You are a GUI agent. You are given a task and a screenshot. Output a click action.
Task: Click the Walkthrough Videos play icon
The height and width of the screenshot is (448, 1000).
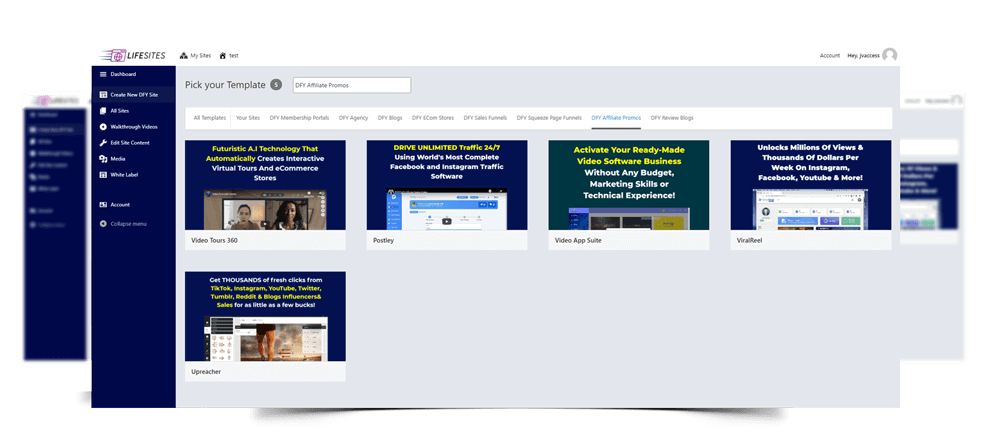103,126
